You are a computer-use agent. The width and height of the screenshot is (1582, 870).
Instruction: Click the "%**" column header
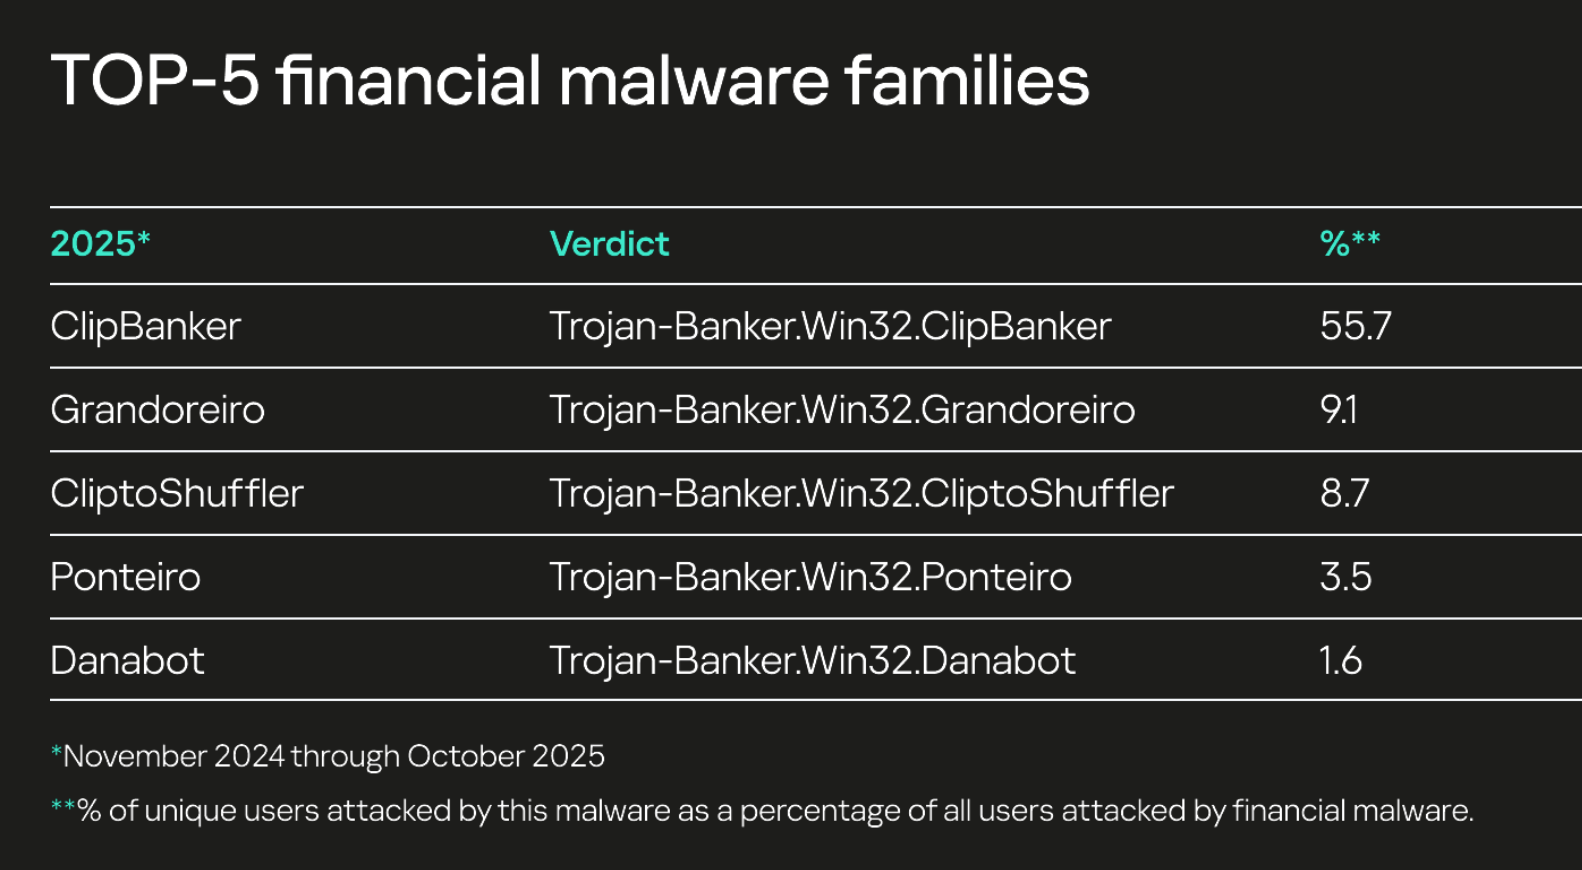[1349, 243]
